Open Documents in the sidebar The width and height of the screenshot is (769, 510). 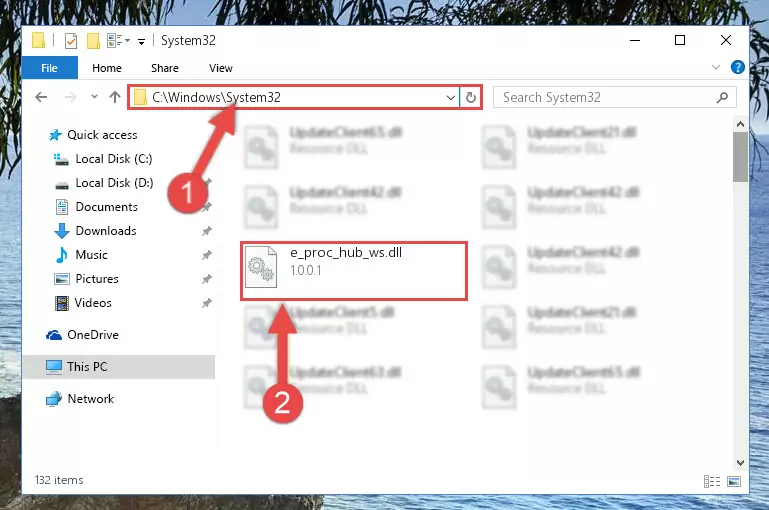(106, 207)
